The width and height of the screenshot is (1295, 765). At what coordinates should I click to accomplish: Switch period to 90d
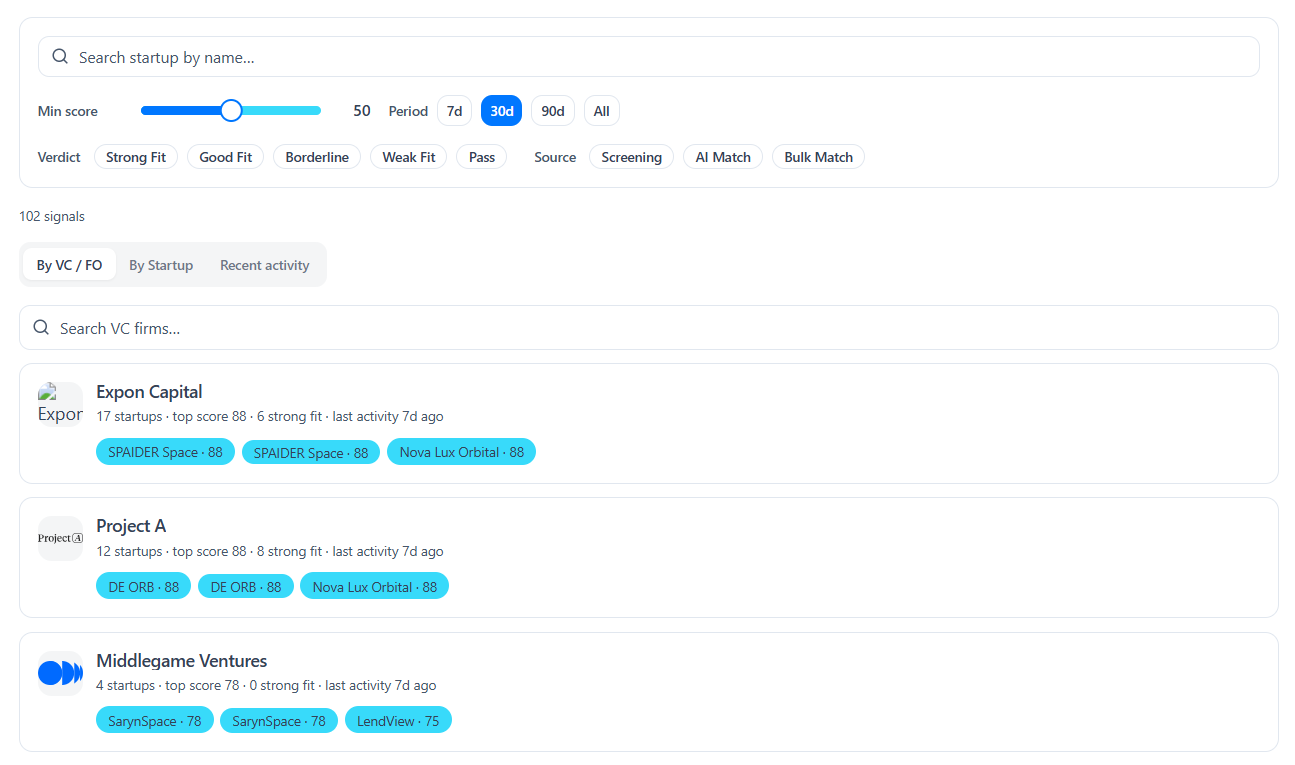553,111
